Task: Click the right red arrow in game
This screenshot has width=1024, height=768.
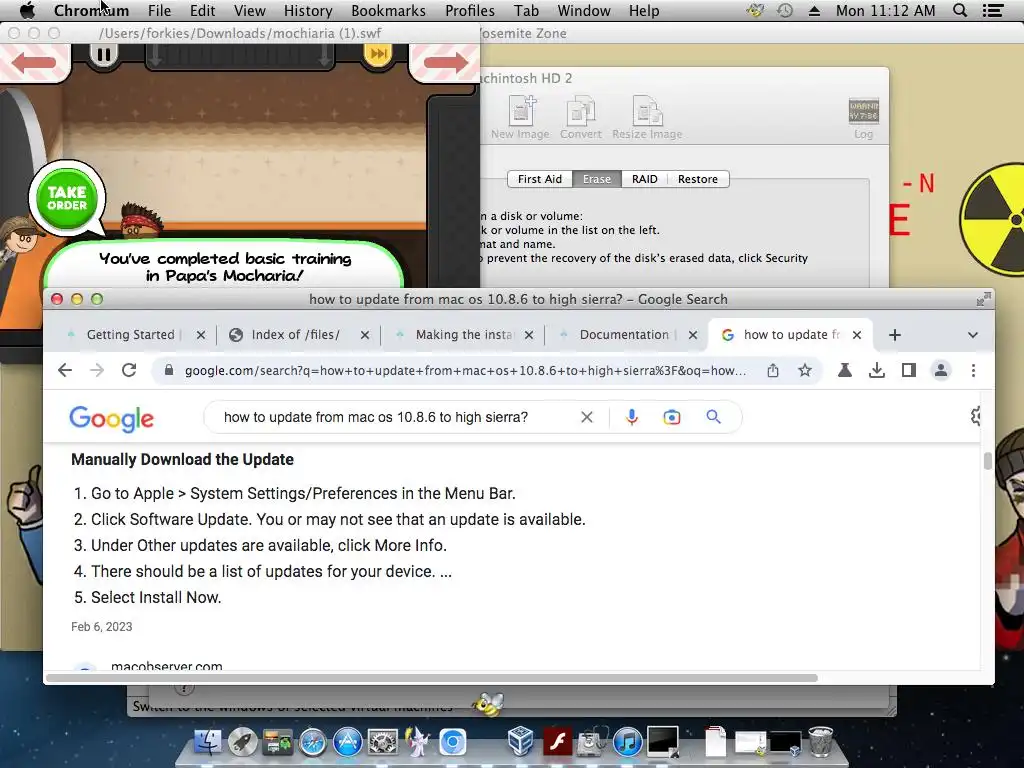Action: (x=445, y=63)
